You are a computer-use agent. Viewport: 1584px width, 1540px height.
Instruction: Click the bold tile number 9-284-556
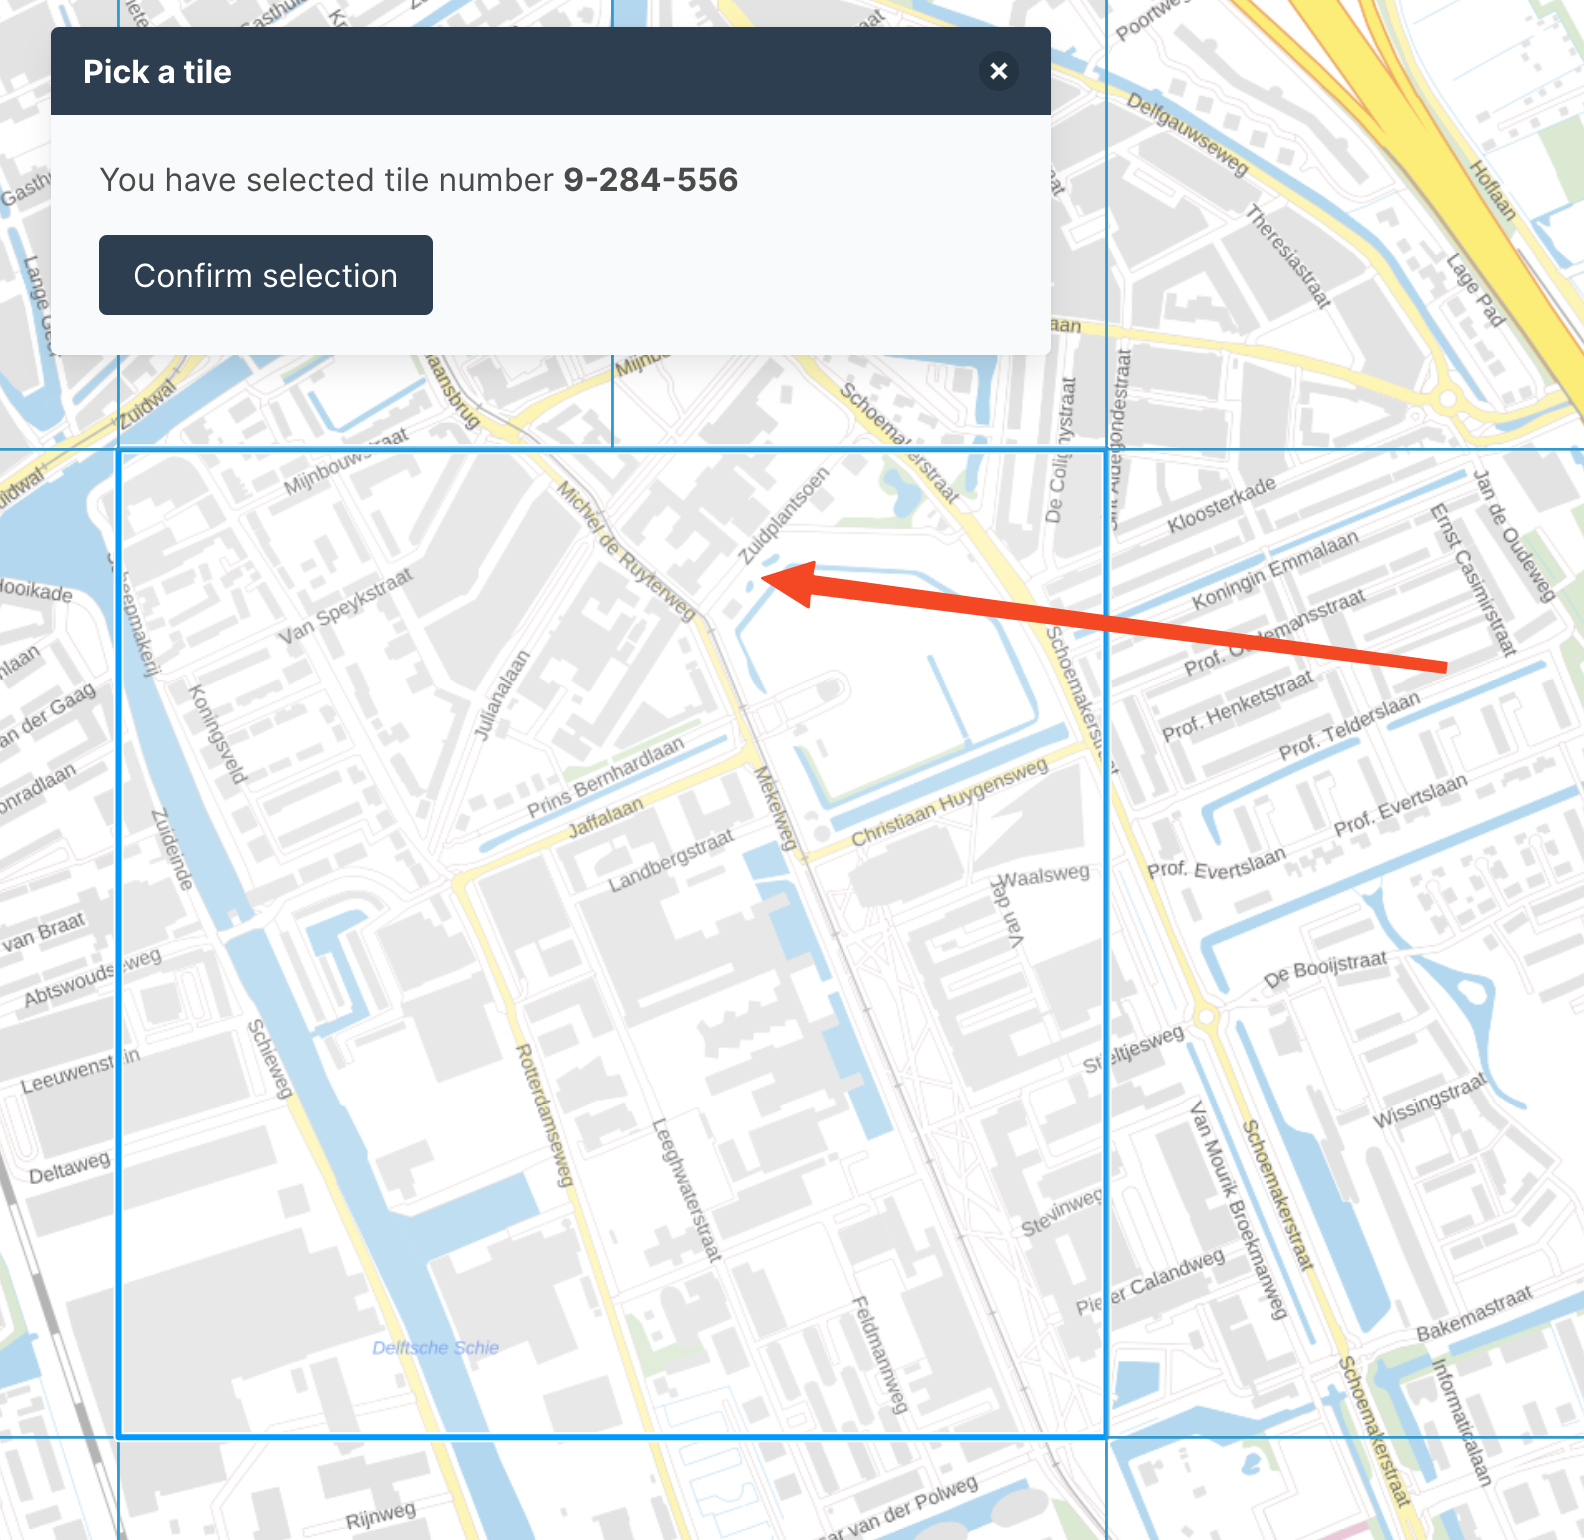(x=650, y=180)
